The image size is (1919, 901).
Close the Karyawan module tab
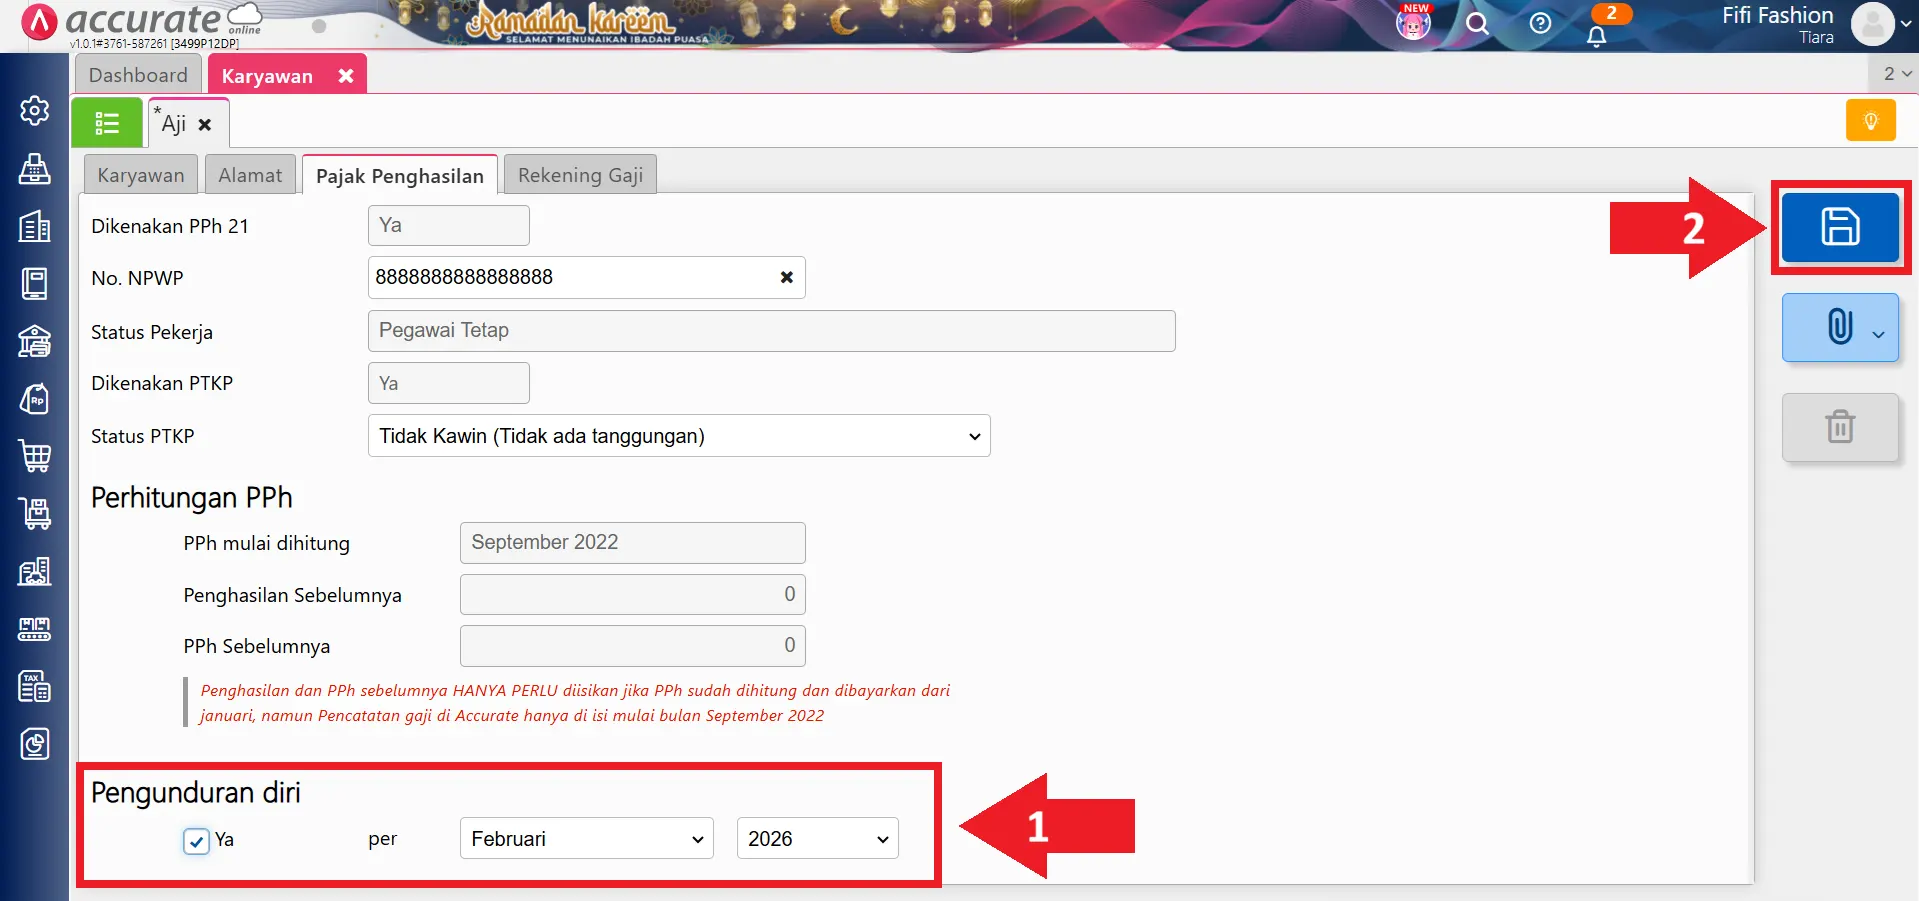(346, 76)
